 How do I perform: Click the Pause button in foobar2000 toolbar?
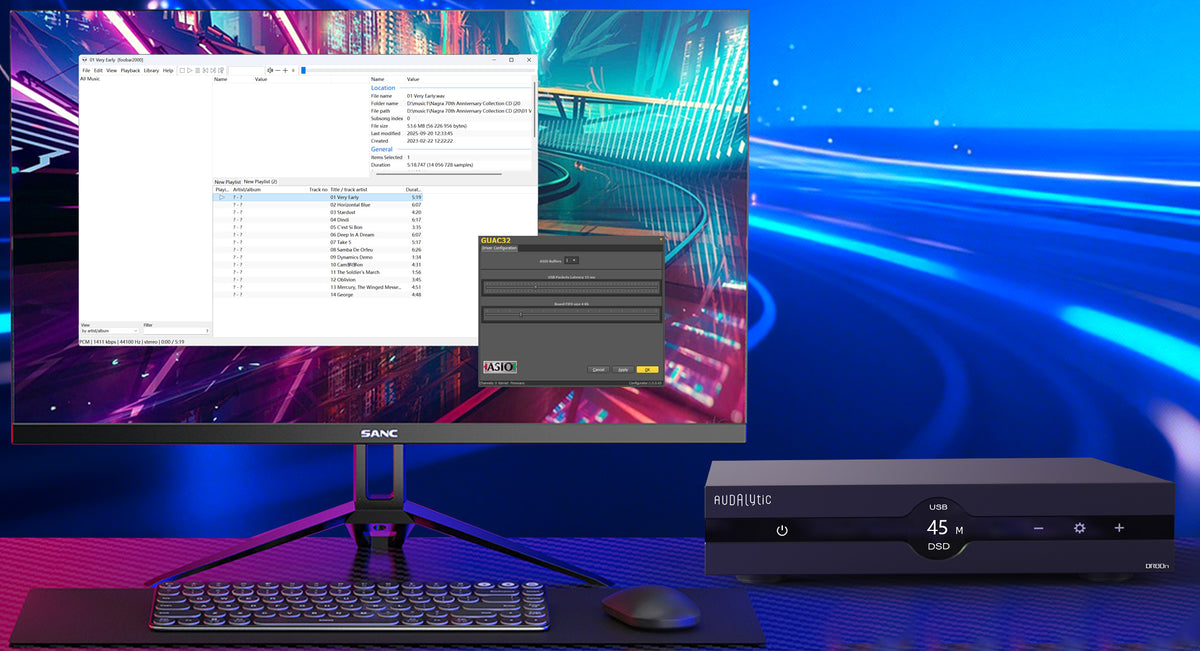[198, 71]
